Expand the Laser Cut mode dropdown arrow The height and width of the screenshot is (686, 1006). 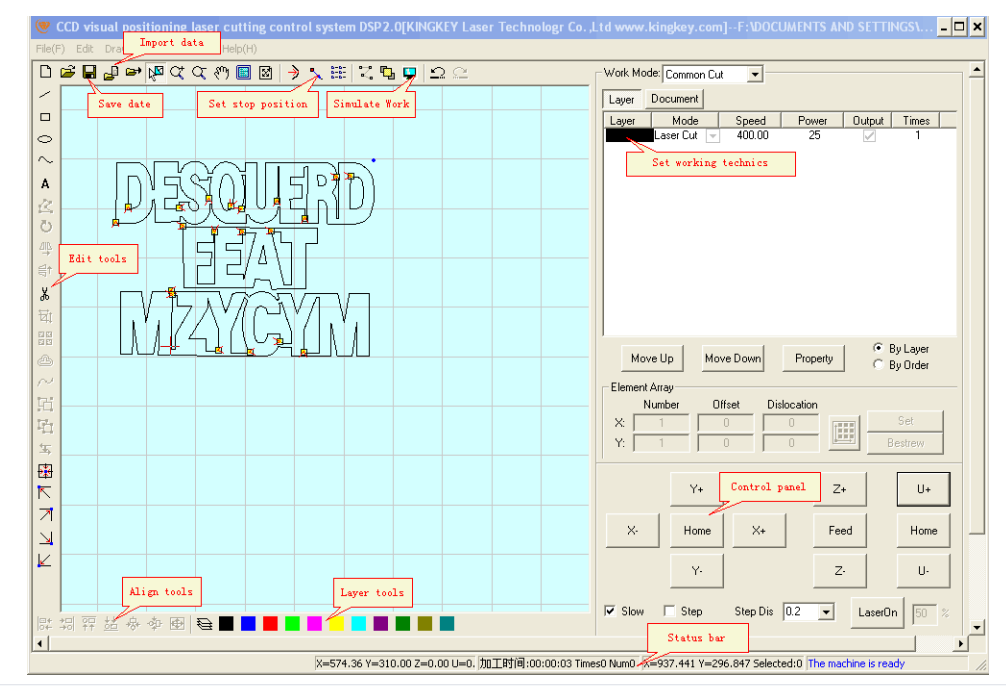713,136
